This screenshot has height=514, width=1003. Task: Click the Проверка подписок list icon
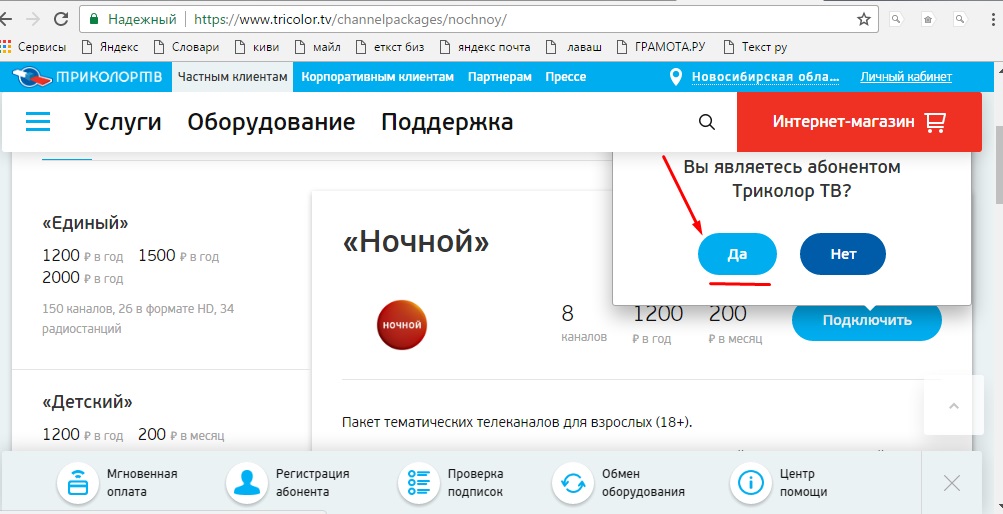pos(418,483)
